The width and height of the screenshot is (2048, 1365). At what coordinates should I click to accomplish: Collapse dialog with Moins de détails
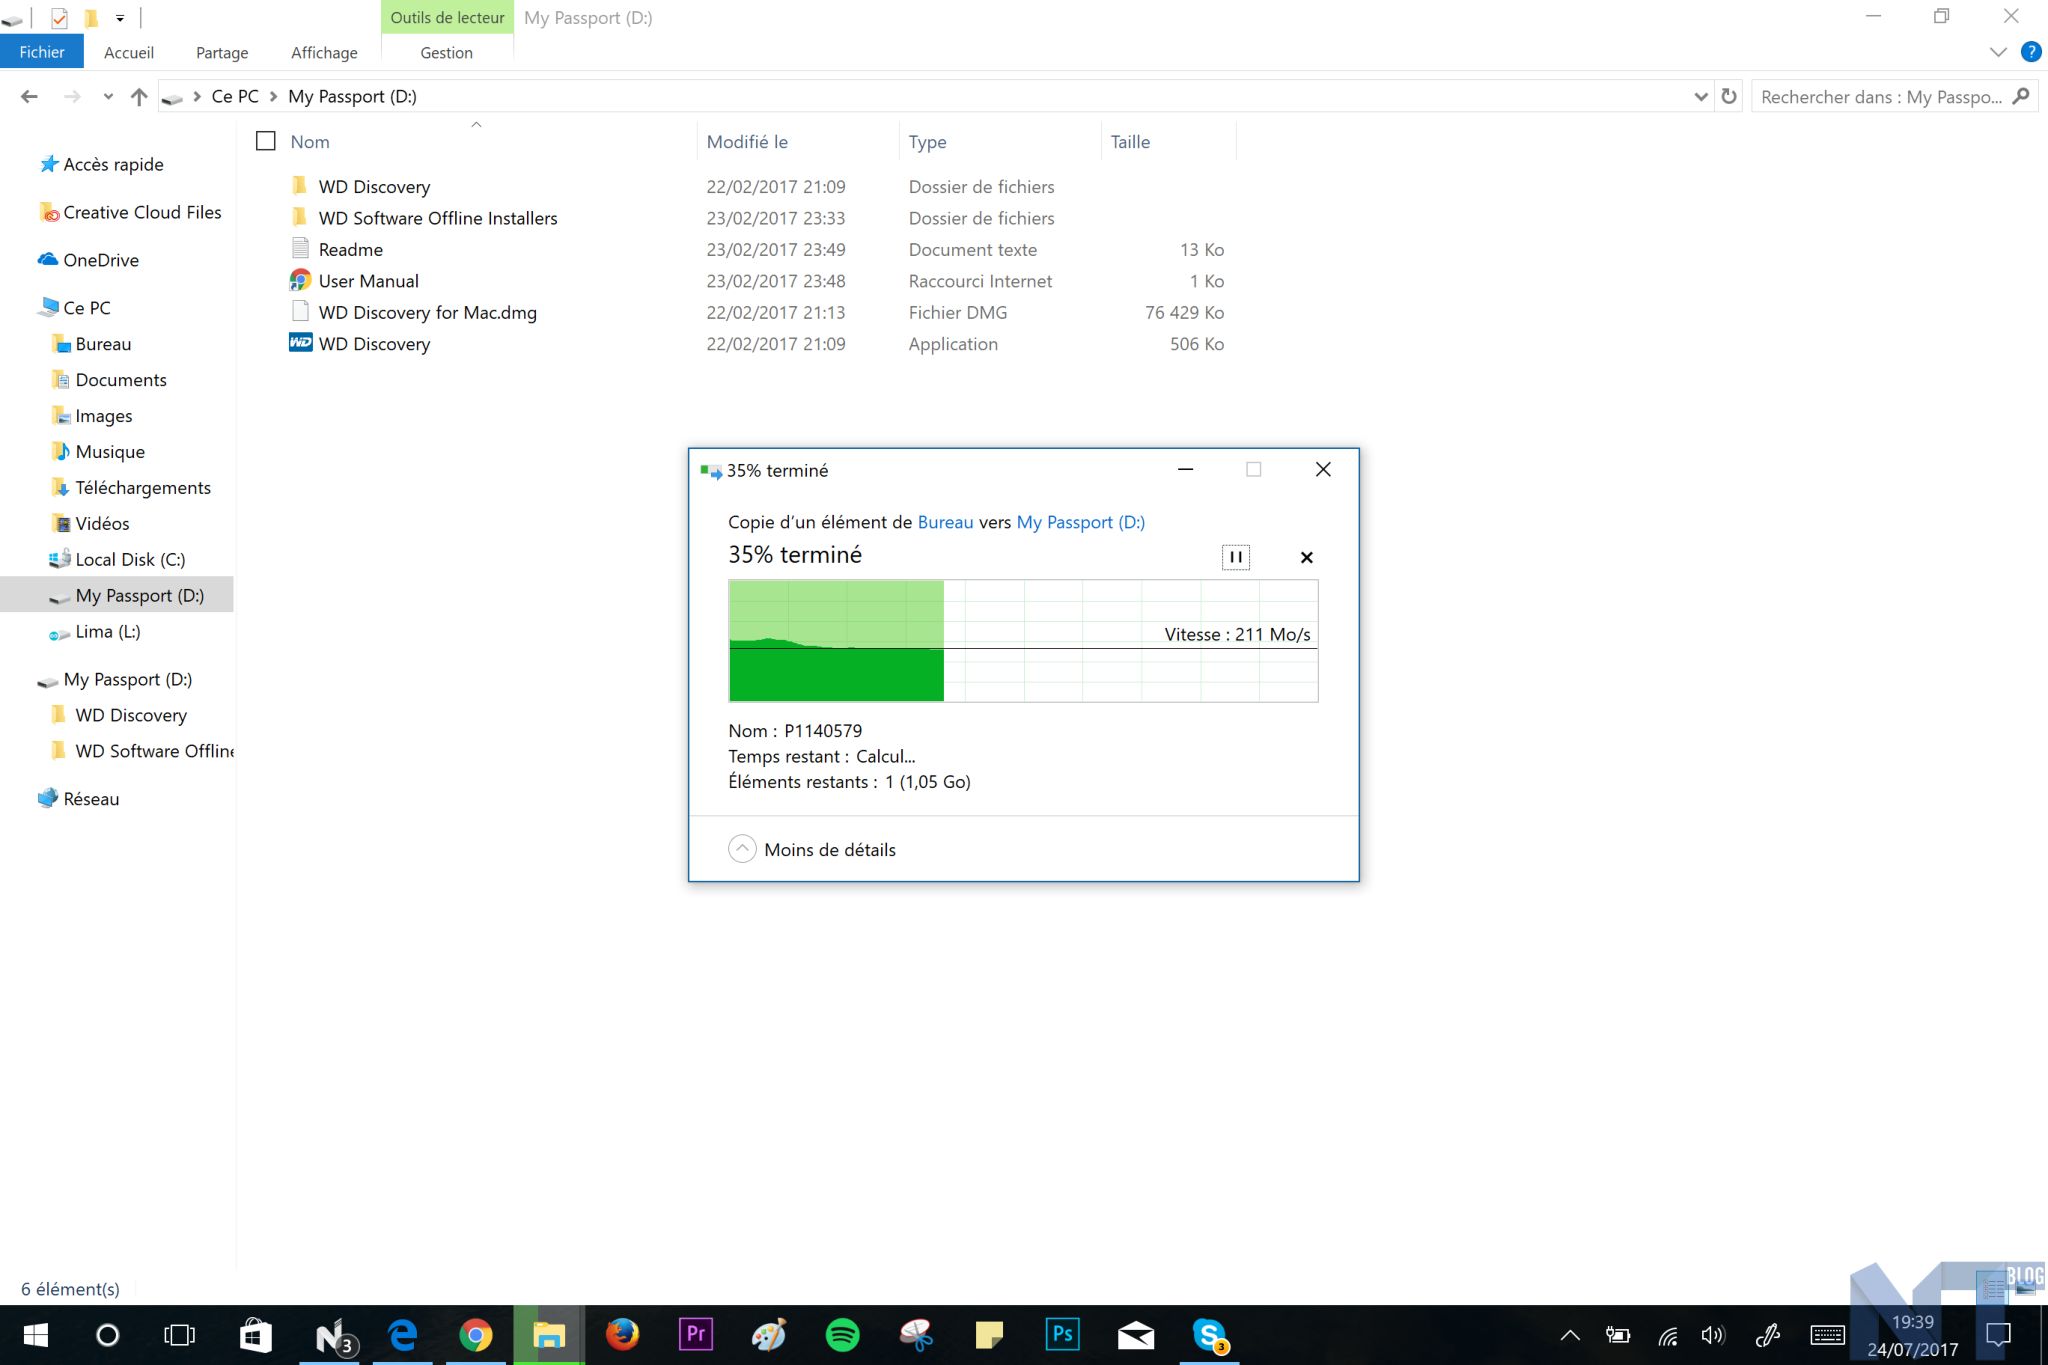tap(812, 849)
